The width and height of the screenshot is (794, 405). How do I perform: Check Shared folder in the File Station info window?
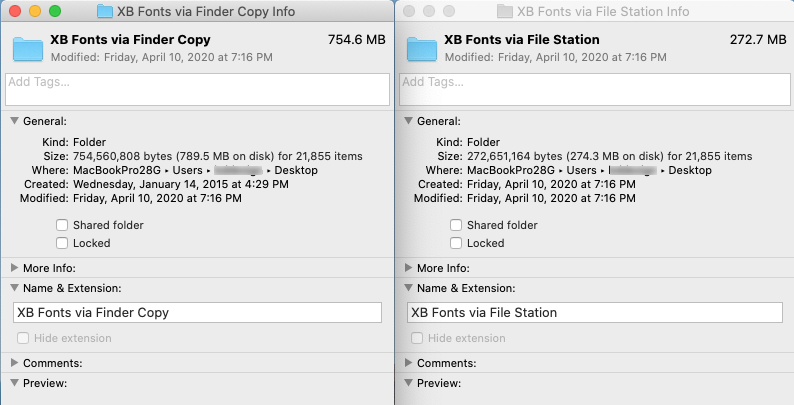(x=456, y=226)
